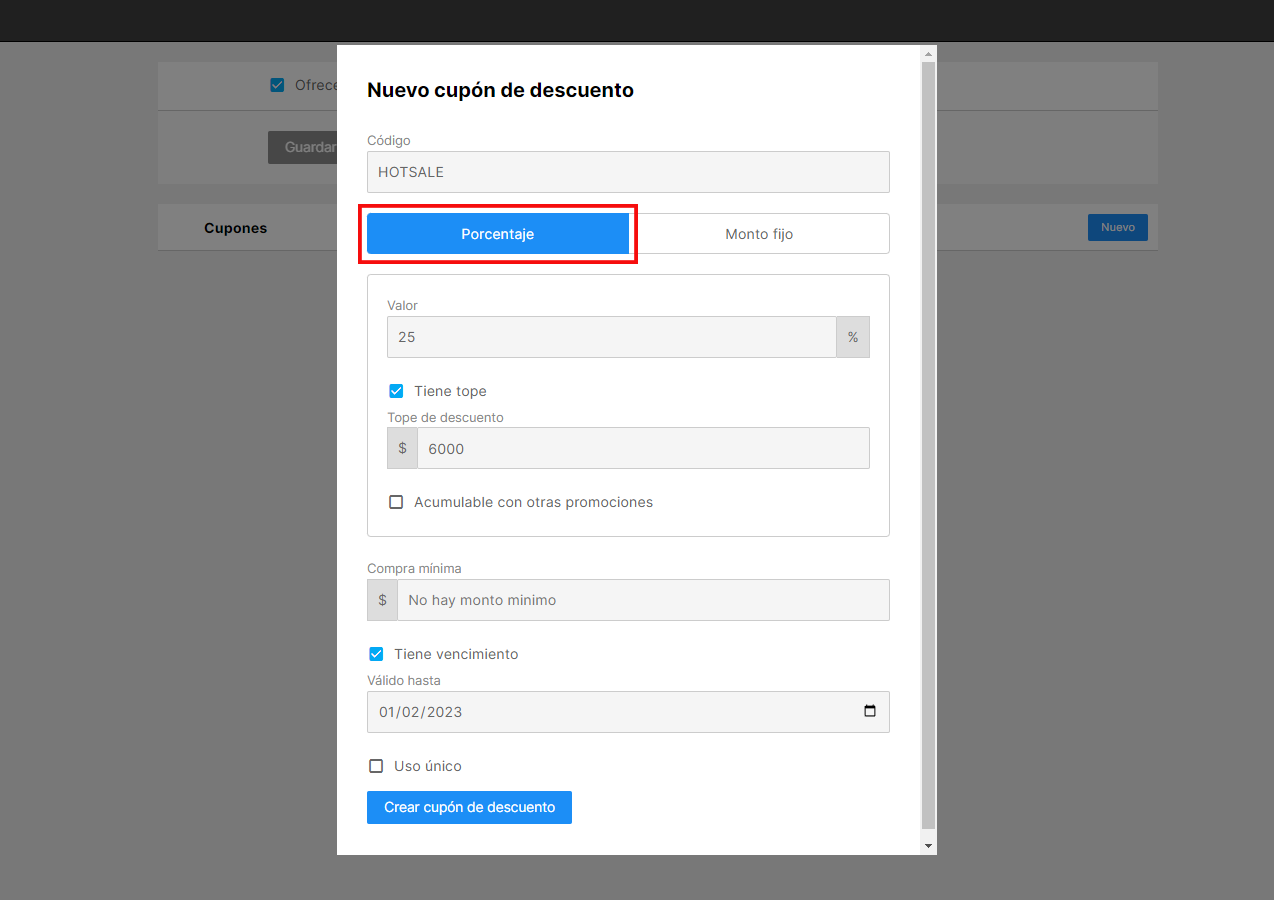Click the Nuevo button in Cupones section
This screenshot has height=900, width=1274.
pos(1117,227)
